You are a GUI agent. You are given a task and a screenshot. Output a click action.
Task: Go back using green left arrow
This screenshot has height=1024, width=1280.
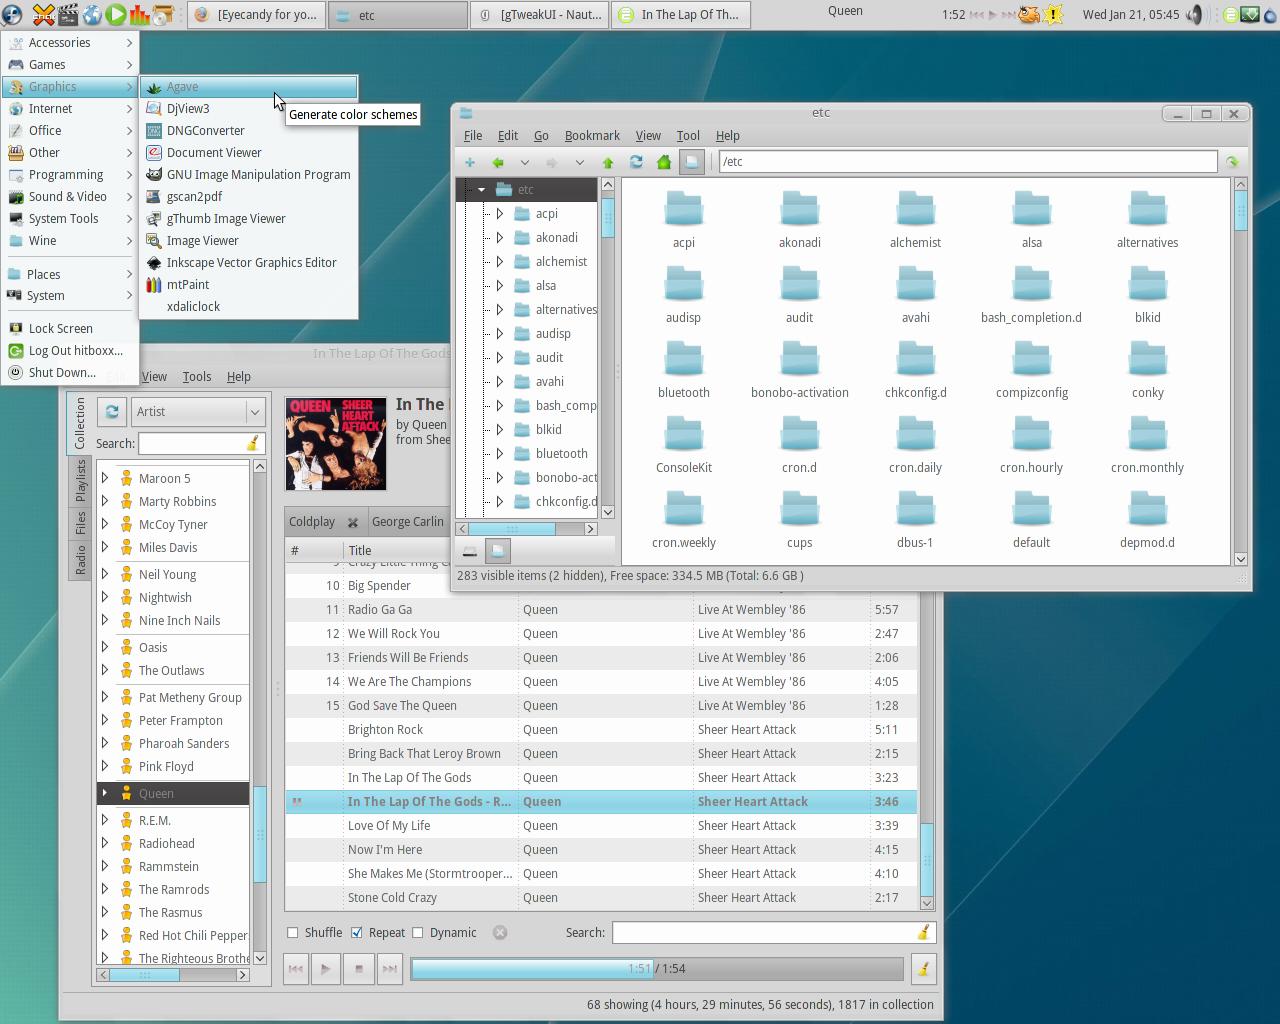[498, 162]
